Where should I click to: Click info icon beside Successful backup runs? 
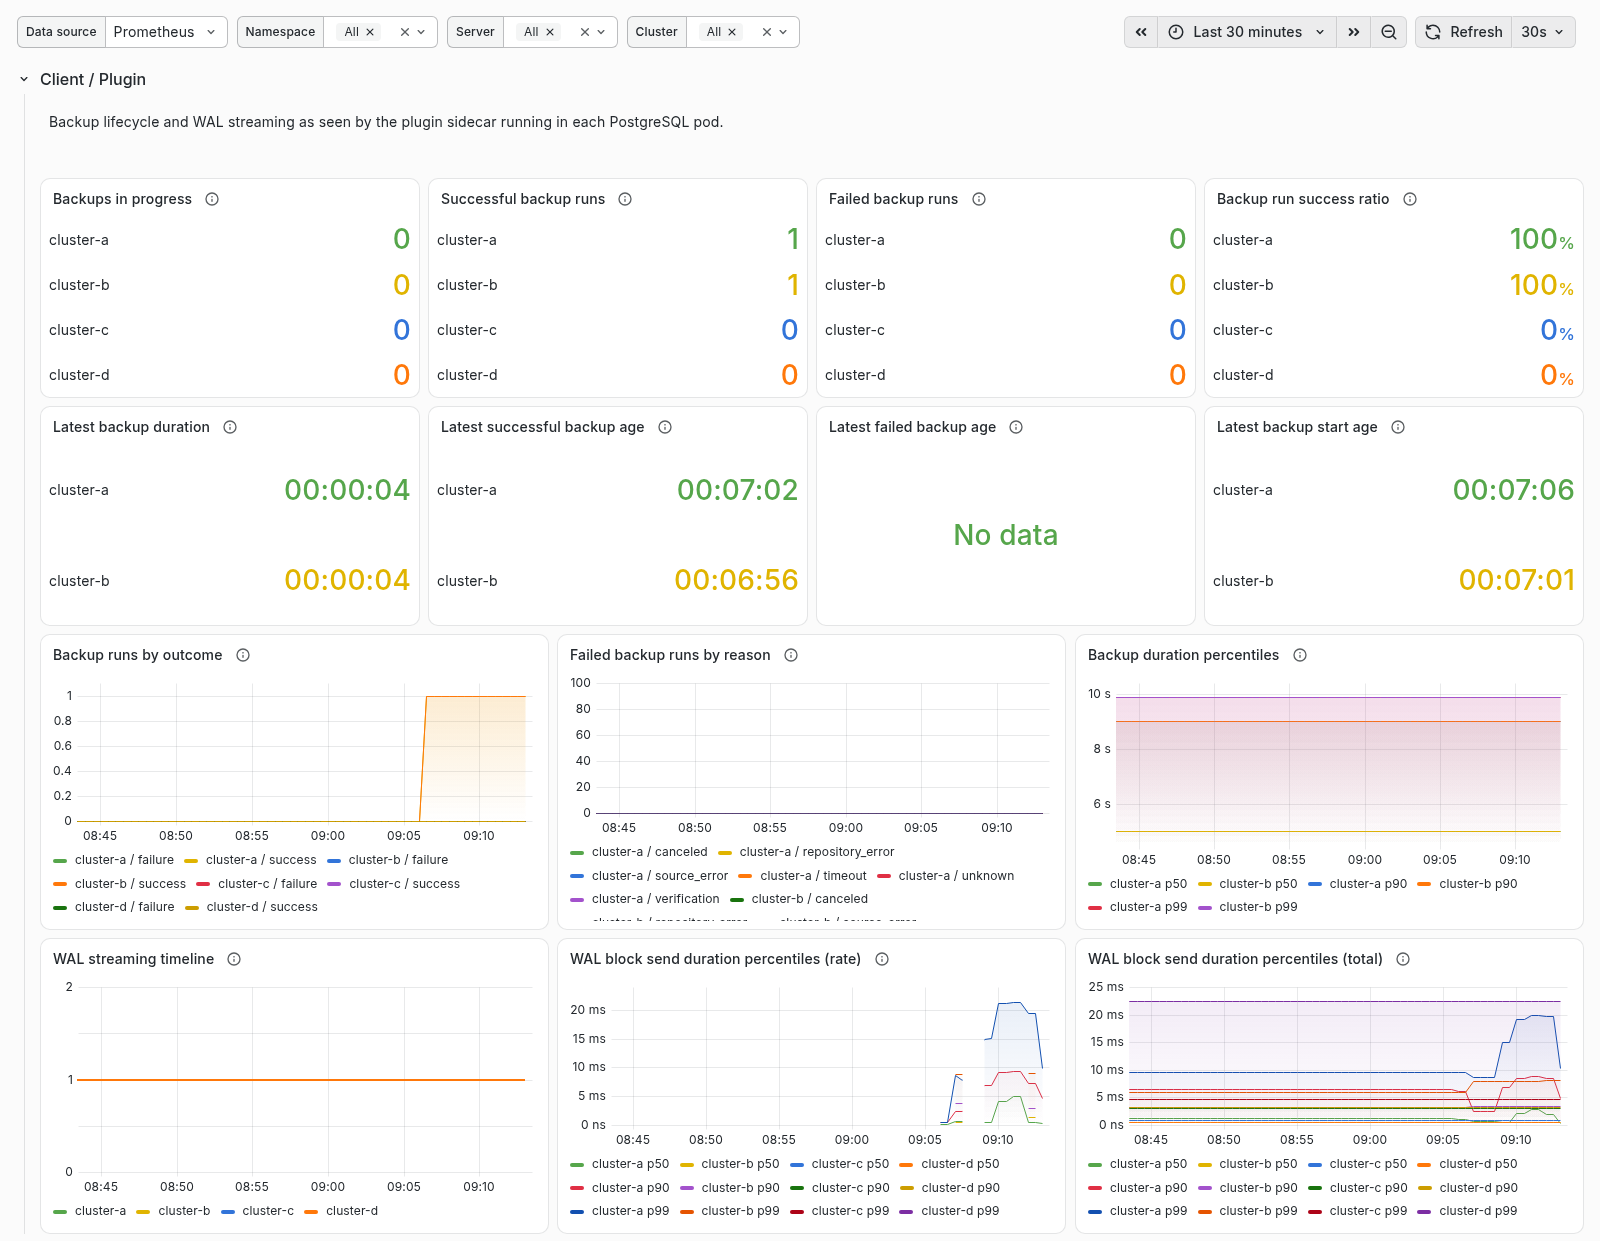click(x=625, y=199)
